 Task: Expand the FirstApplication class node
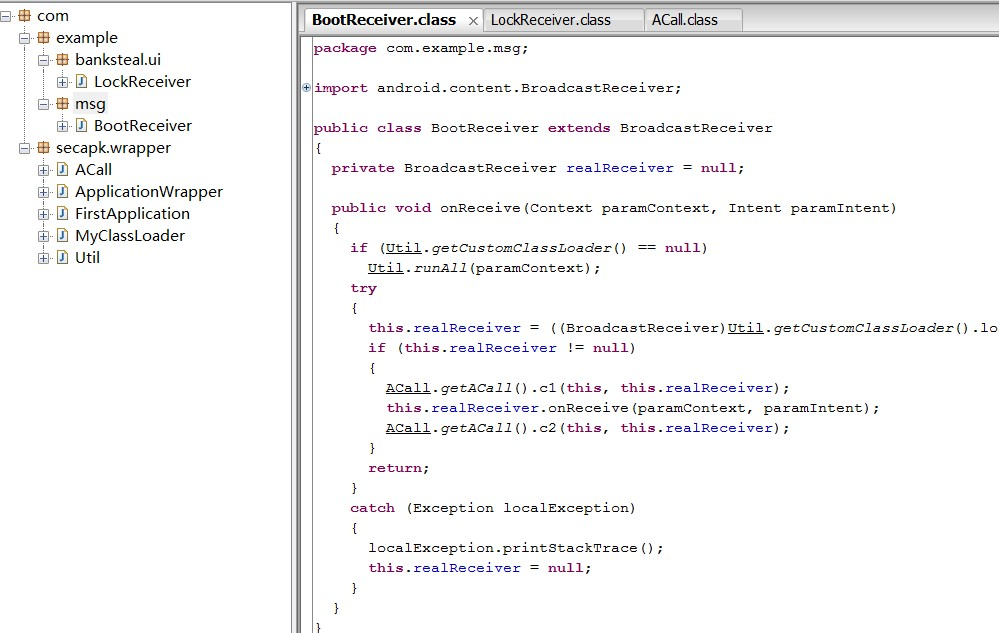pyautogui.click(x=43, y=214)
